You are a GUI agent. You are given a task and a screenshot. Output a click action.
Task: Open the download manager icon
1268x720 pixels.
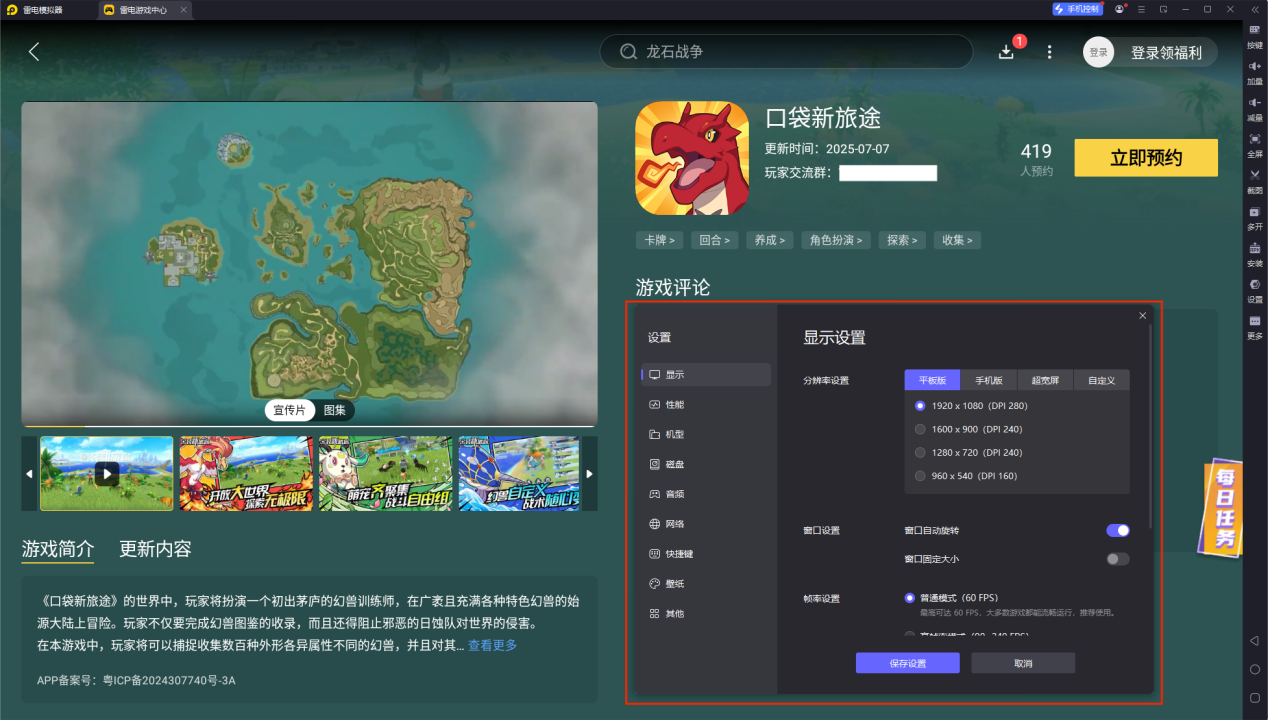click(x=1006, y=52)
